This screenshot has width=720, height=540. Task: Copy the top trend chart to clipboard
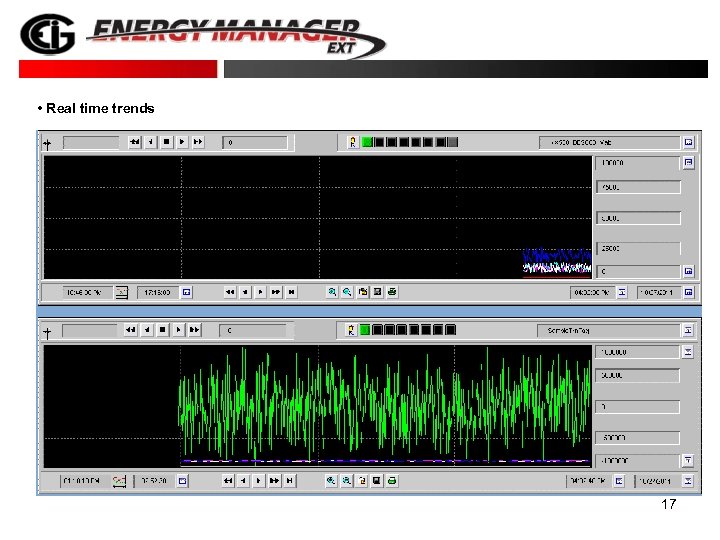point(363,292)
